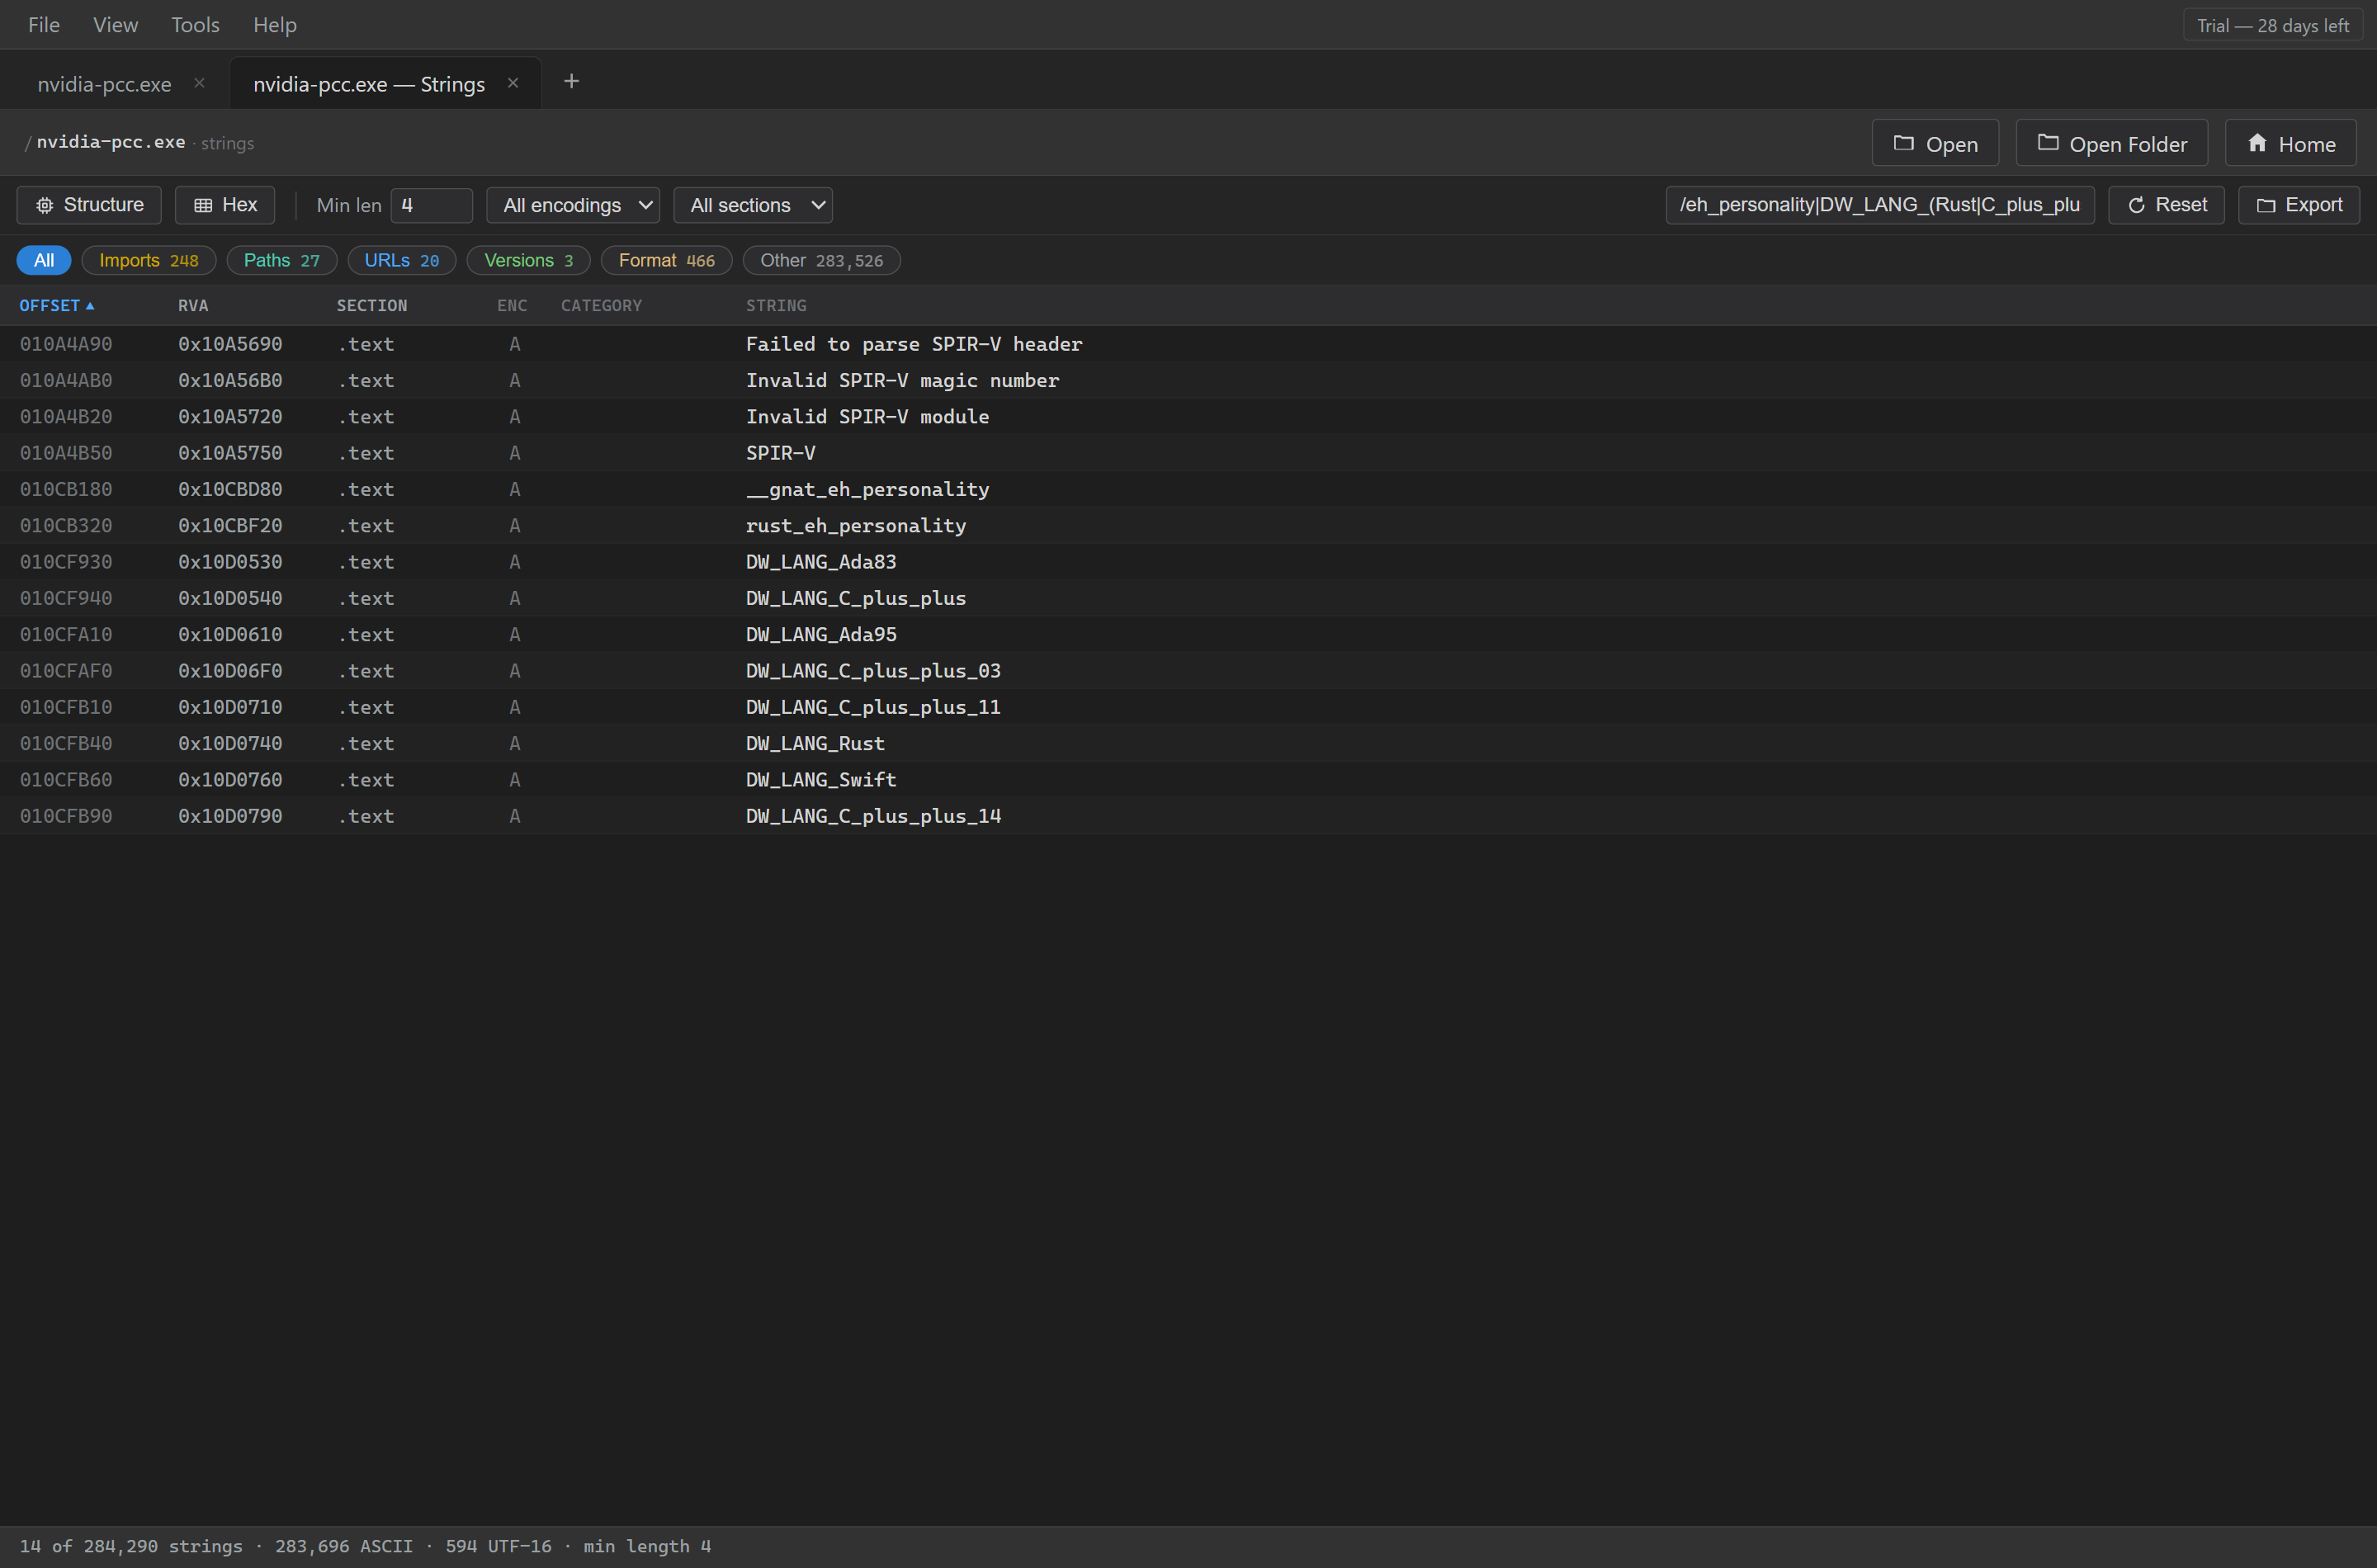Go to Home
This screenshot has height=1568, width=2377.
pos(2290,143)
